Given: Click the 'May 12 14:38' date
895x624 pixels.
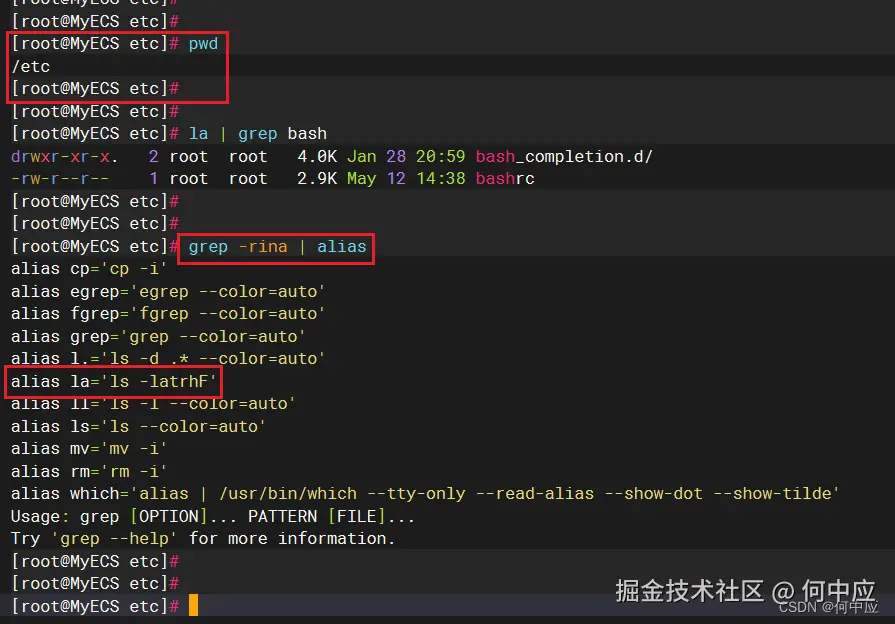Looking at the screenshot, I should 406,179.
